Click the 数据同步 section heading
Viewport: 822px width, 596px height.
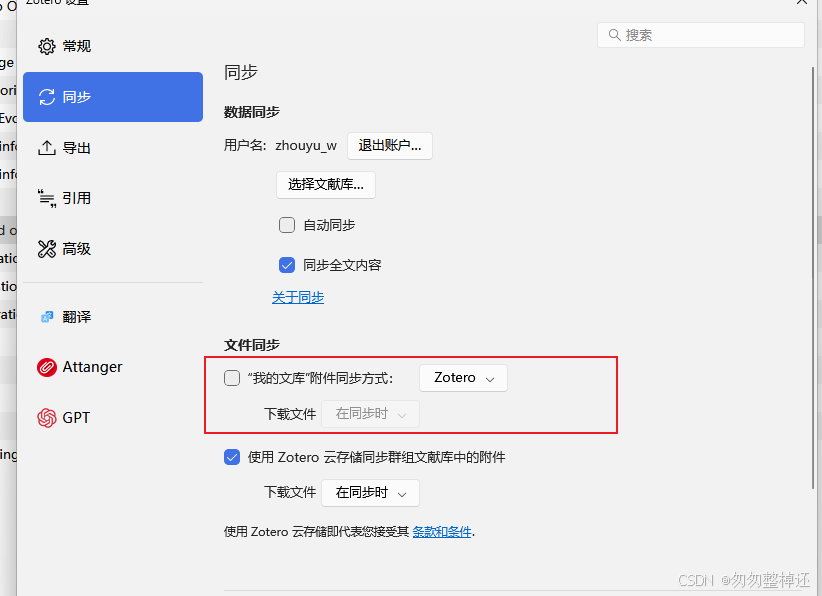tap(252, 112)
